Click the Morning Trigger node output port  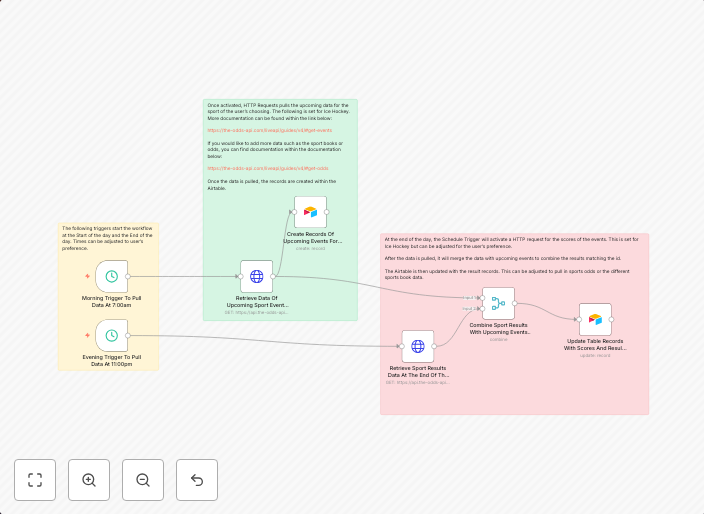coord(129,276)
